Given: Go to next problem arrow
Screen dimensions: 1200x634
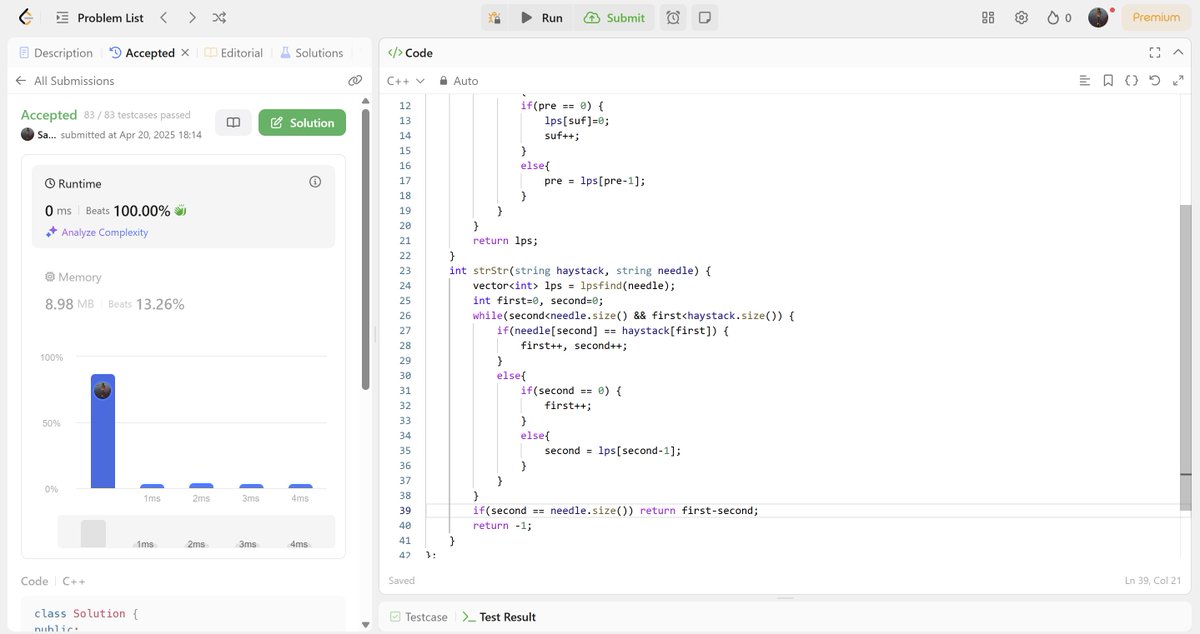Looking at the screenshot, I should [x=192, y=17].
